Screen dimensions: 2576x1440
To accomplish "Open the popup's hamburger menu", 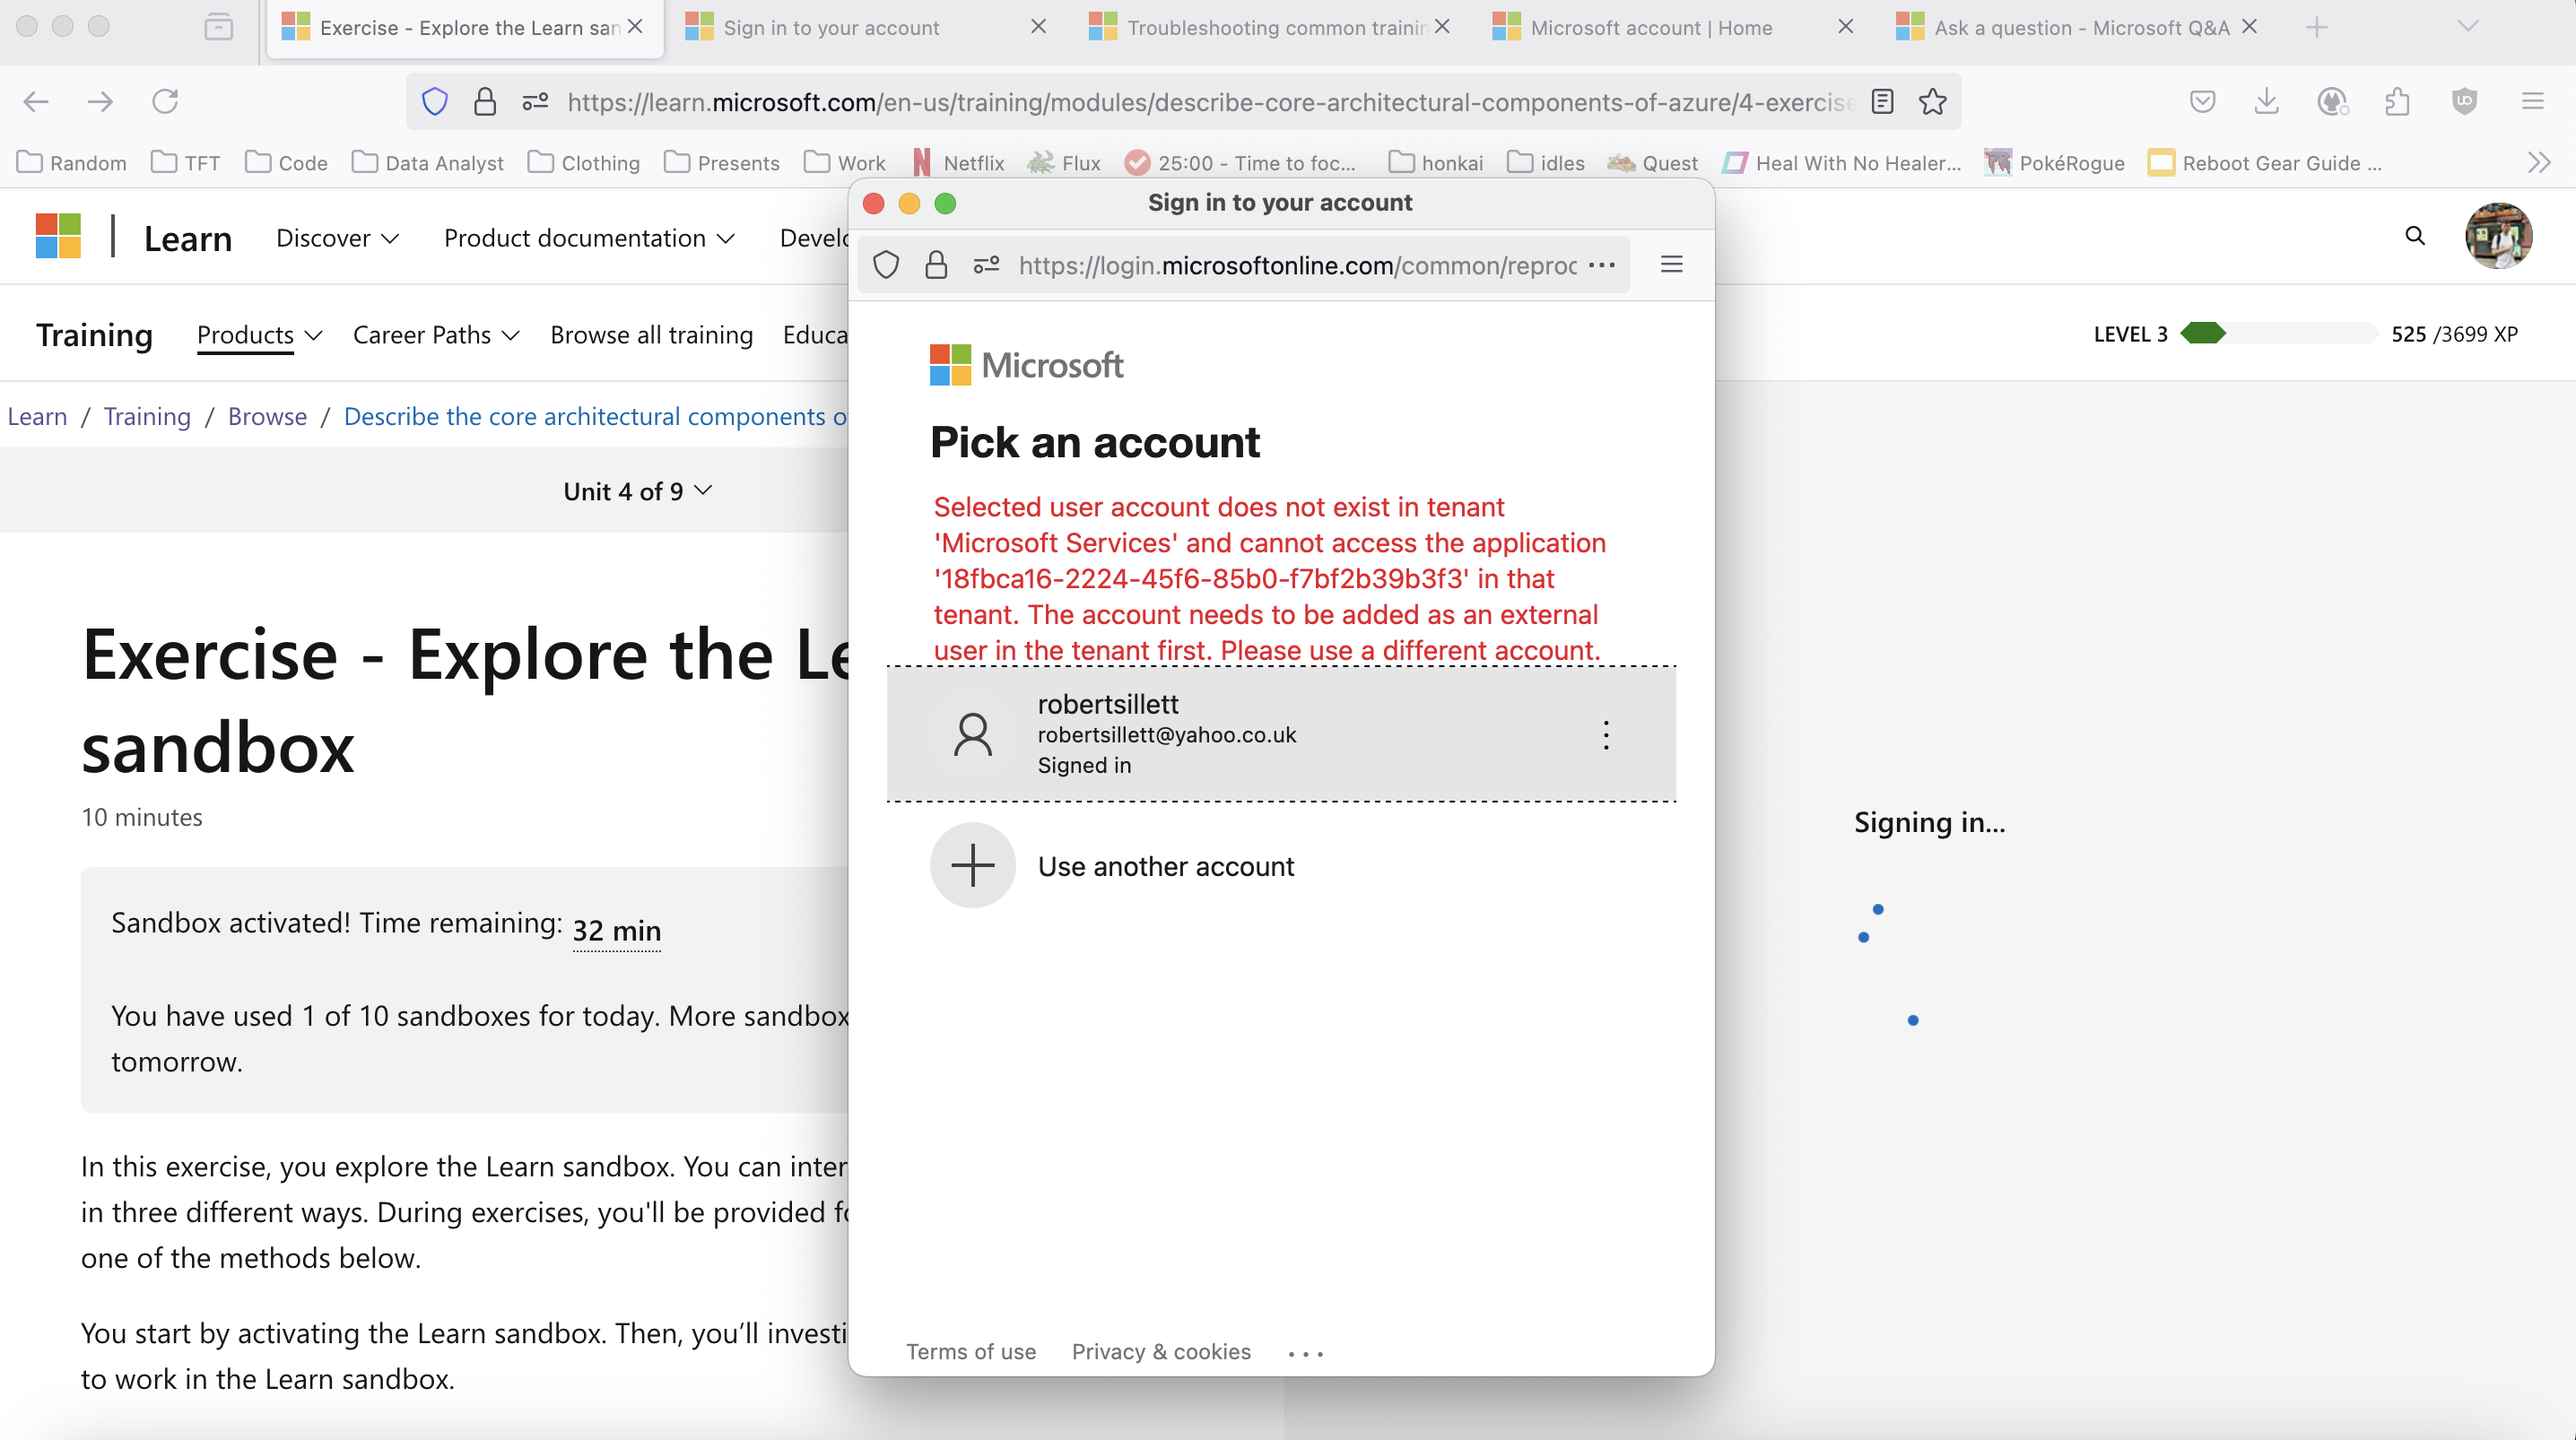I will pos(1672,264).
